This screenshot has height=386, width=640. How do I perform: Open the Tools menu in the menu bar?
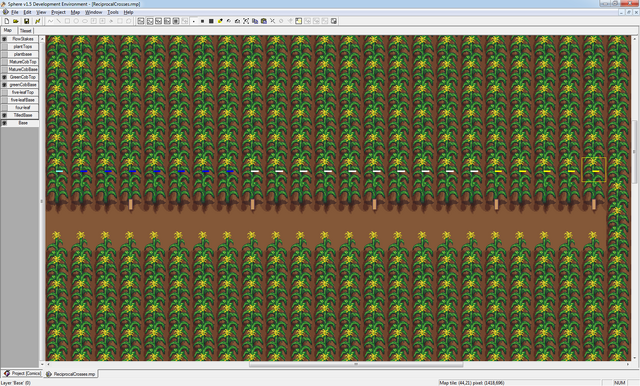(x=113, y=12)
